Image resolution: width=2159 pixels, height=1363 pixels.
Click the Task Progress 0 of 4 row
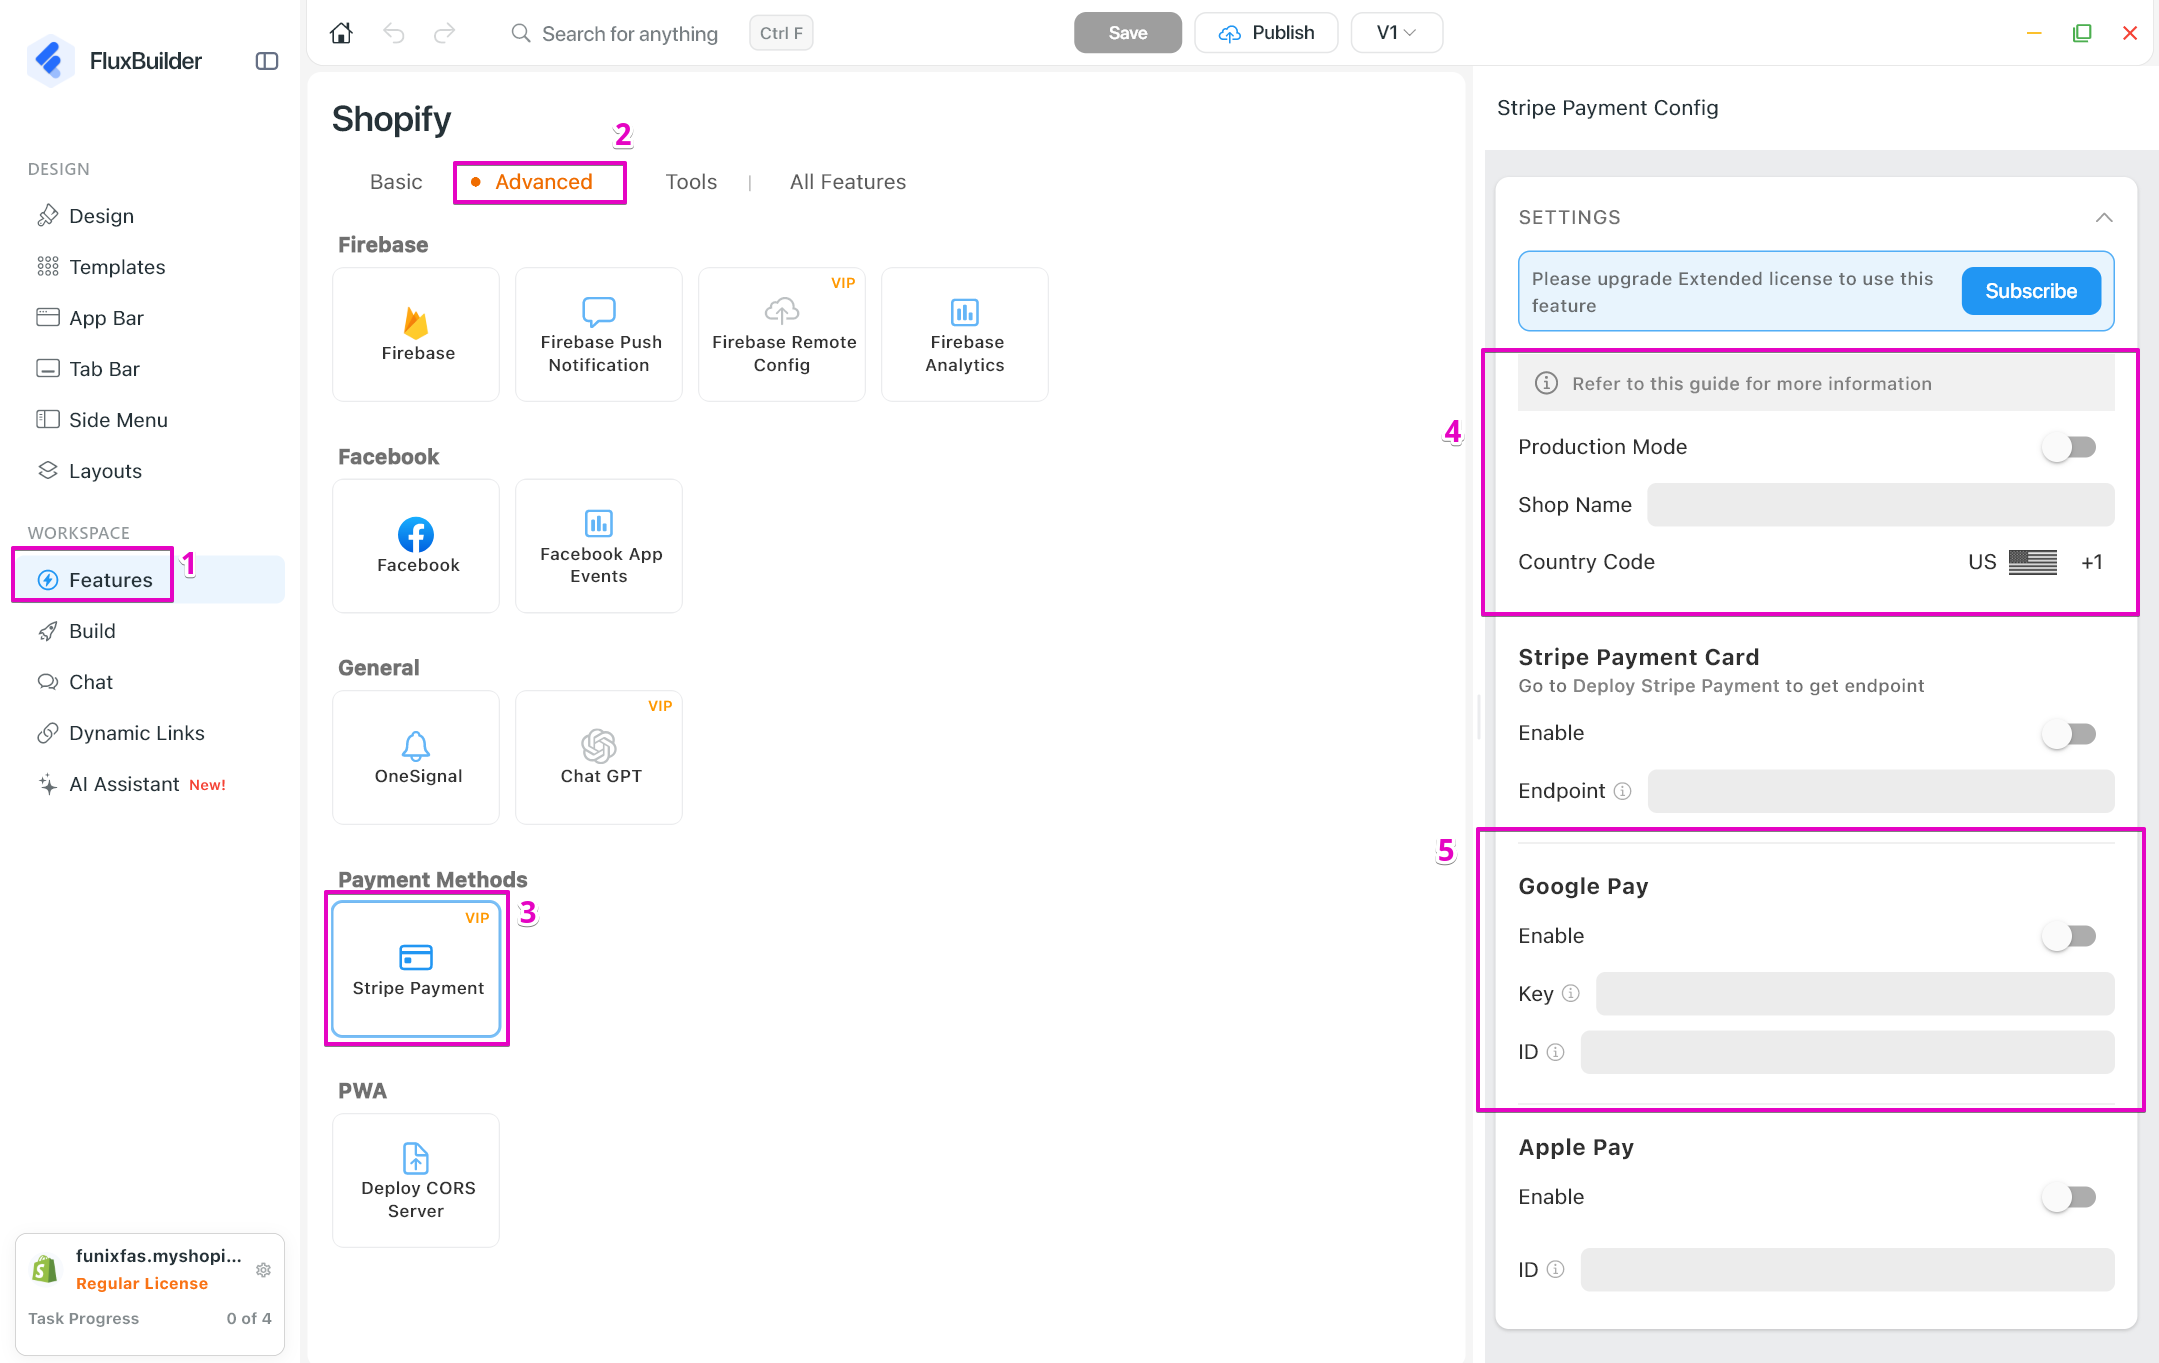[x=150, y=1319]
